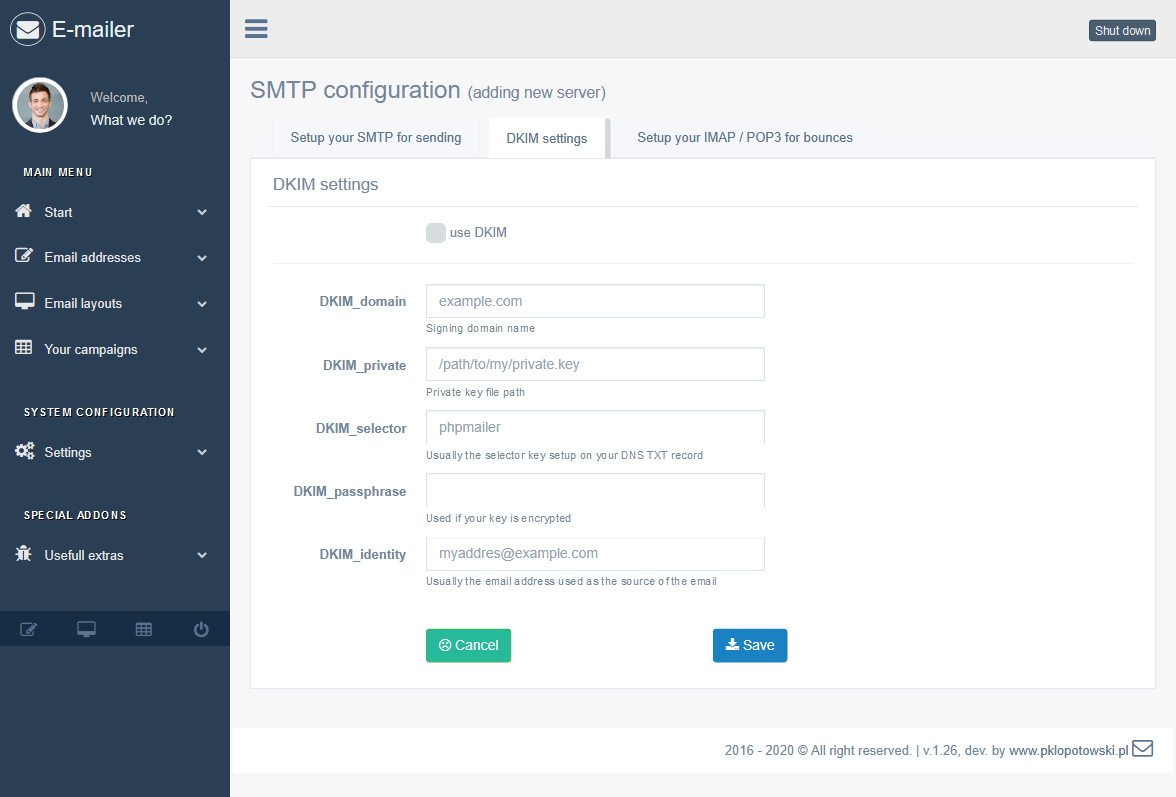
Task: Open the Start menu item
Action: pos(115,212)
